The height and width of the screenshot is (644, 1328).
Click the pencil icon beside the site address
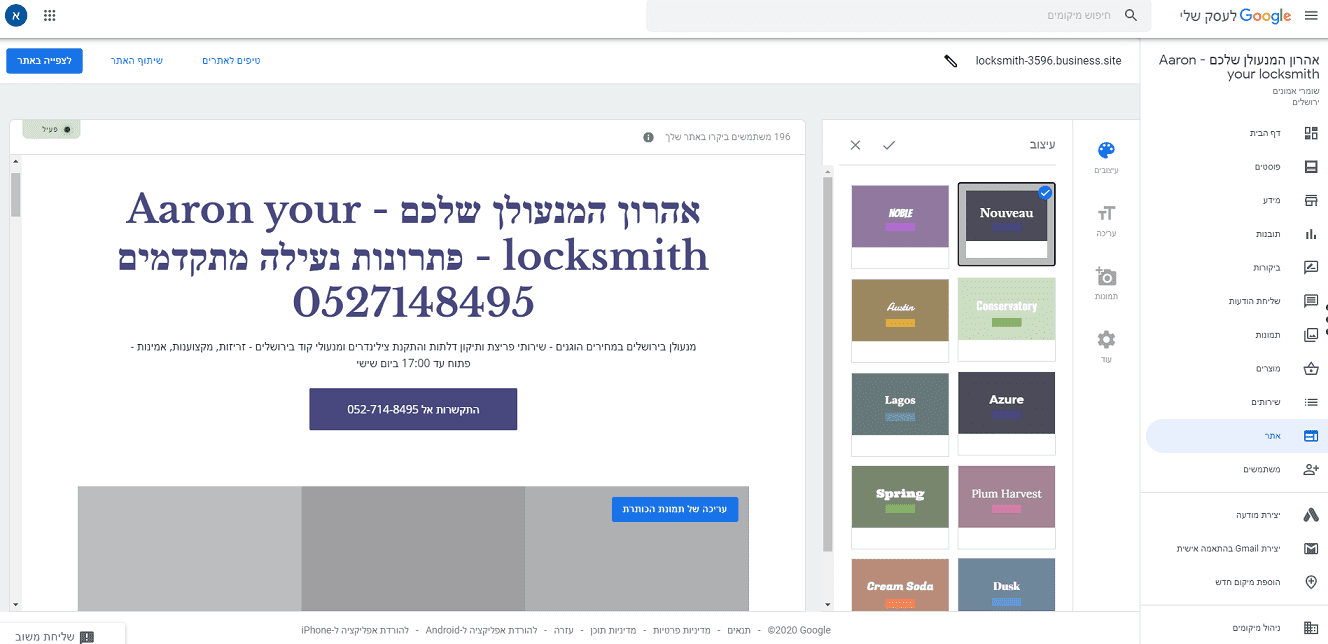(952, 60)
